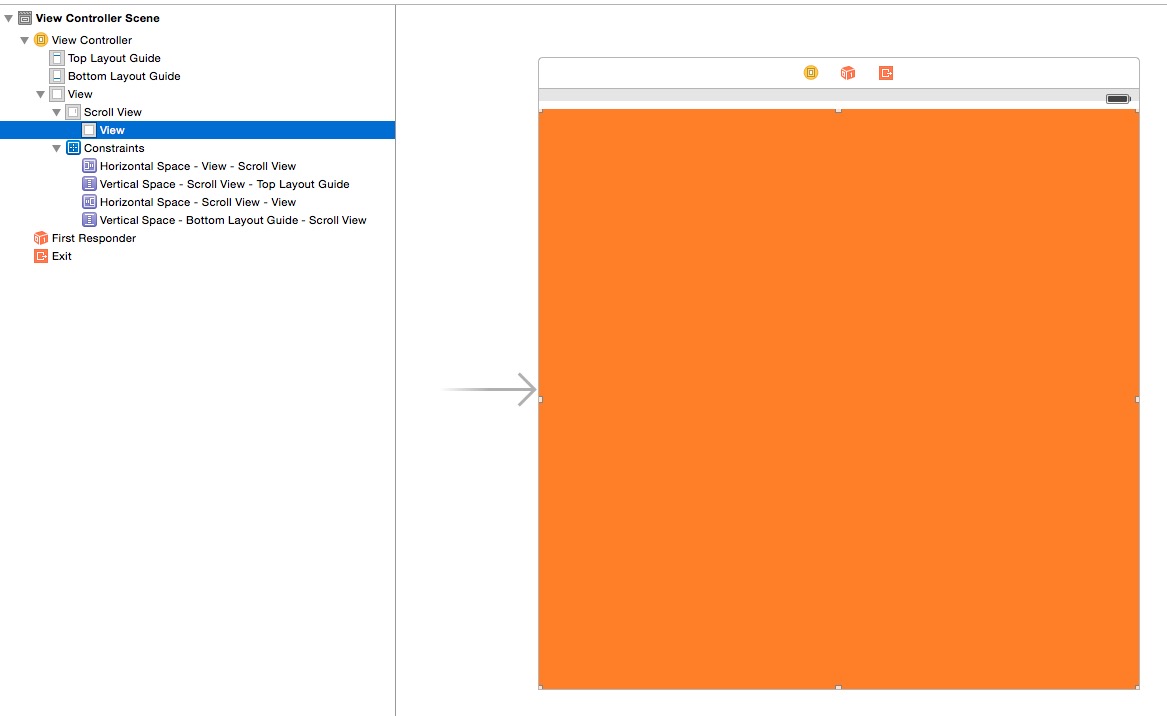Click the storyboard entry point arrow
The width and height of the screenshot is (1167, 716).
[490, 389]
